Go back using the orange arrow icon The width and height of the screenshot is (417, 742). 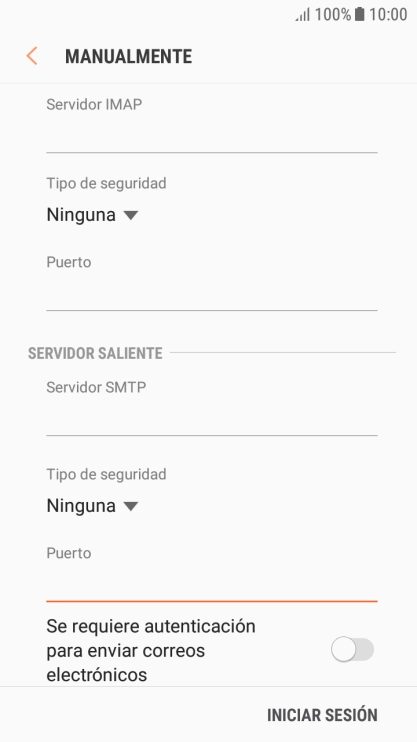[x=32, y=56]
